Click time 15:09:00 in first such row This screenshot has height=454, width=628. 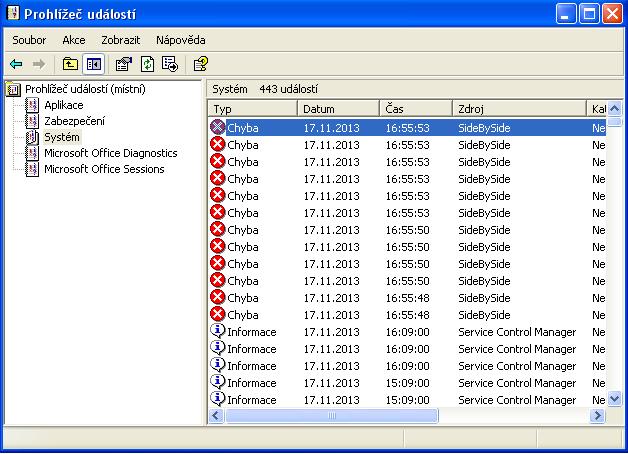(407, 383)
